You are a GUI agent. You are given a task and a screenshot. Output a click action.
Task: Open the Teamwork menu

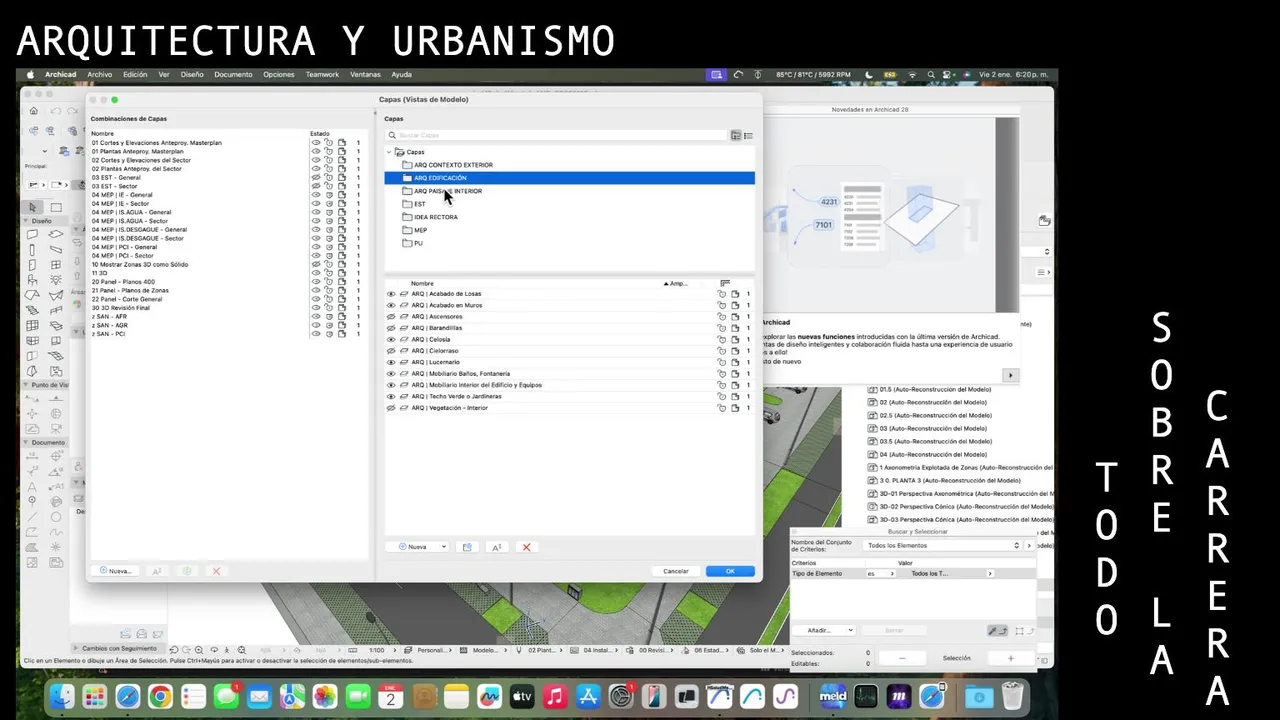point(322,74)
